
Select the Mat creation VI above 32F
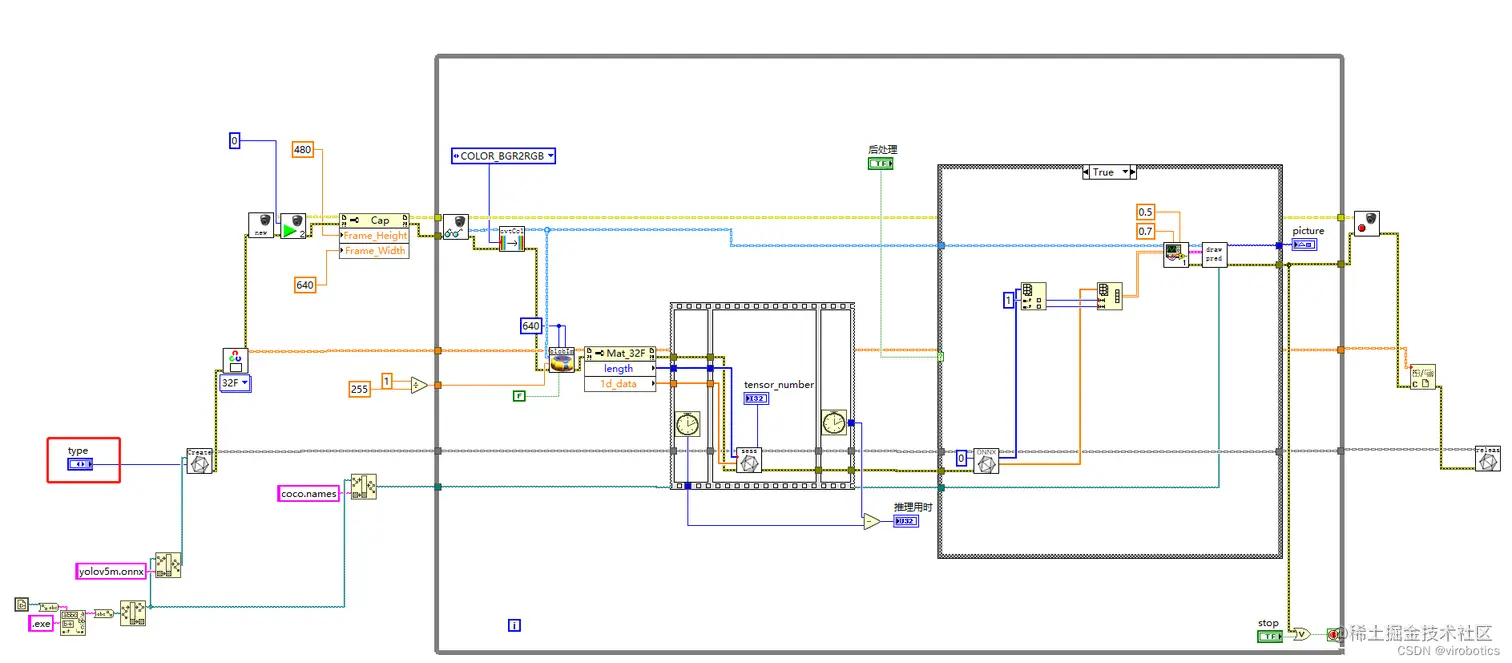[235, 360]
